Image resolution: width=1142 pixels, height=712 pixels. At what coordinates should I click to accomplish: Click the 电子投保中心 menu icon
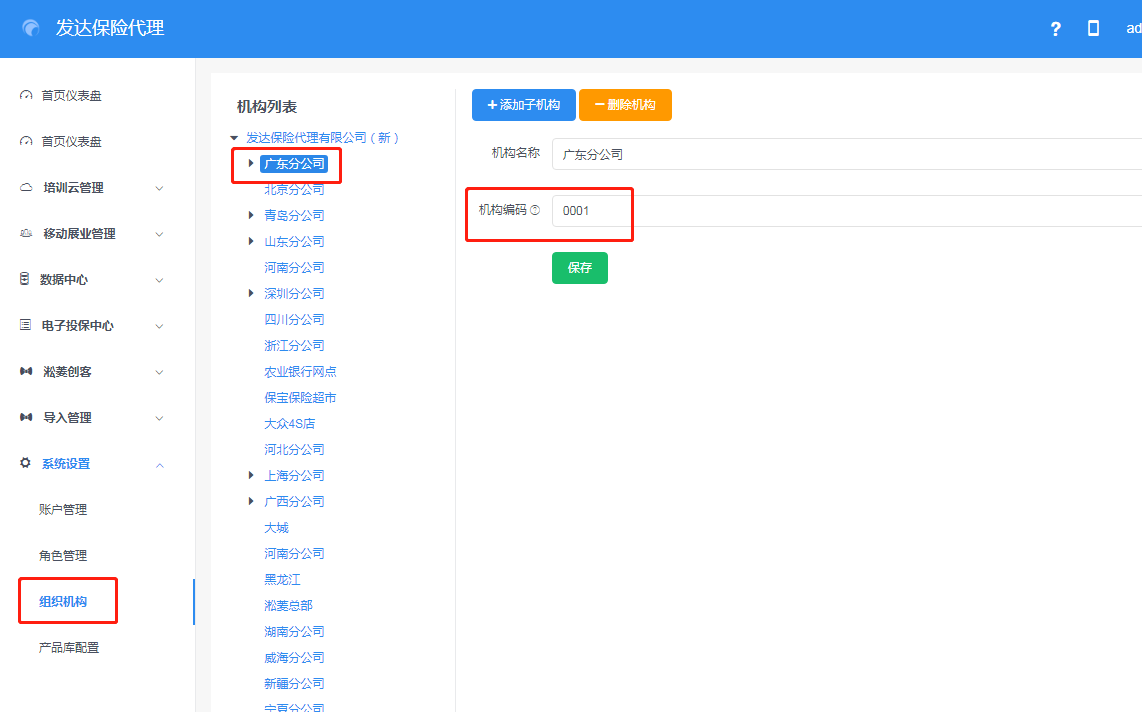coord(26,326)
